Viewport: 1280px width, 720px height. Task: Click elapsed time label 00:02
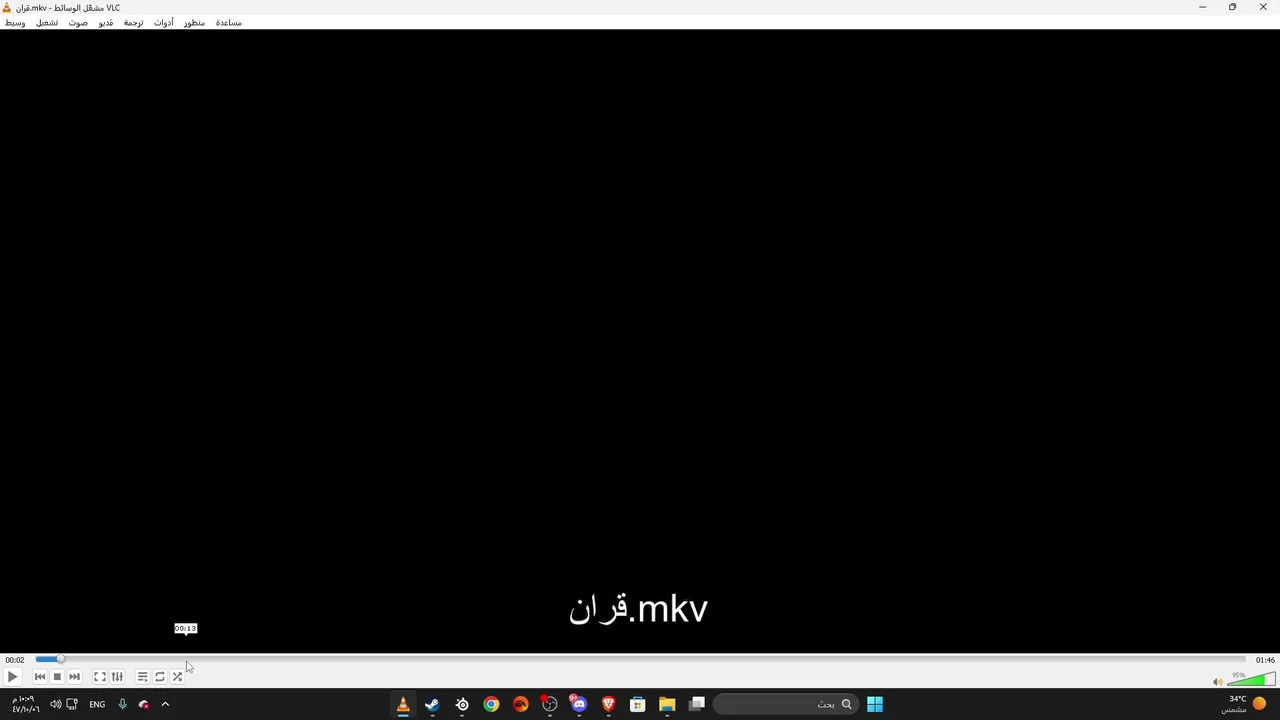pos(14,660)
